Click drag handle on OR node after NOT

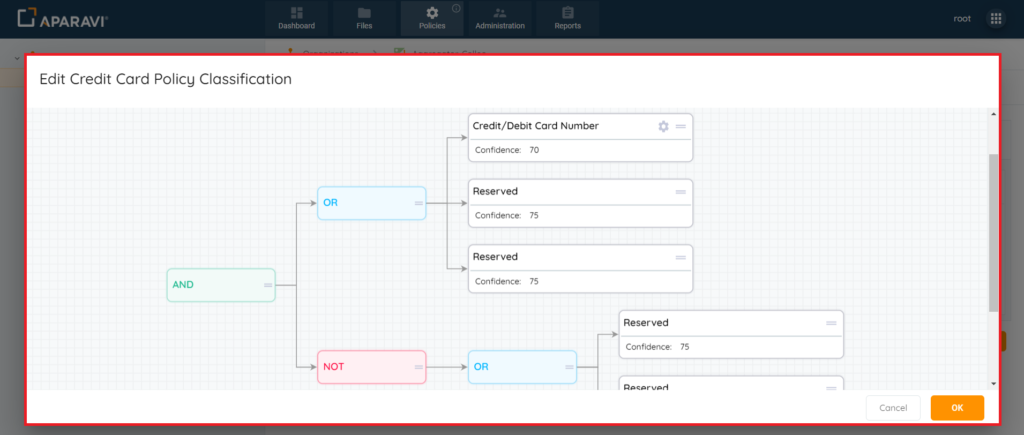pos(569,367)
